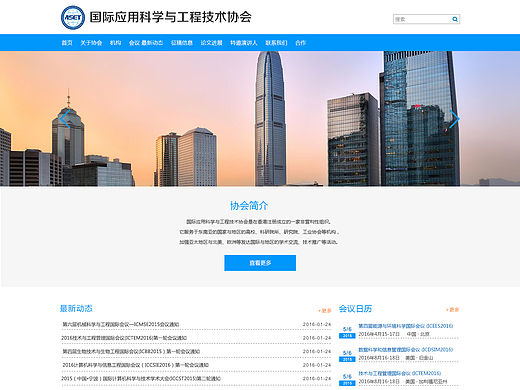The image size is (520, 390).
Task: Click the 更多 link beside 最新动态
Action: point(325,311)
